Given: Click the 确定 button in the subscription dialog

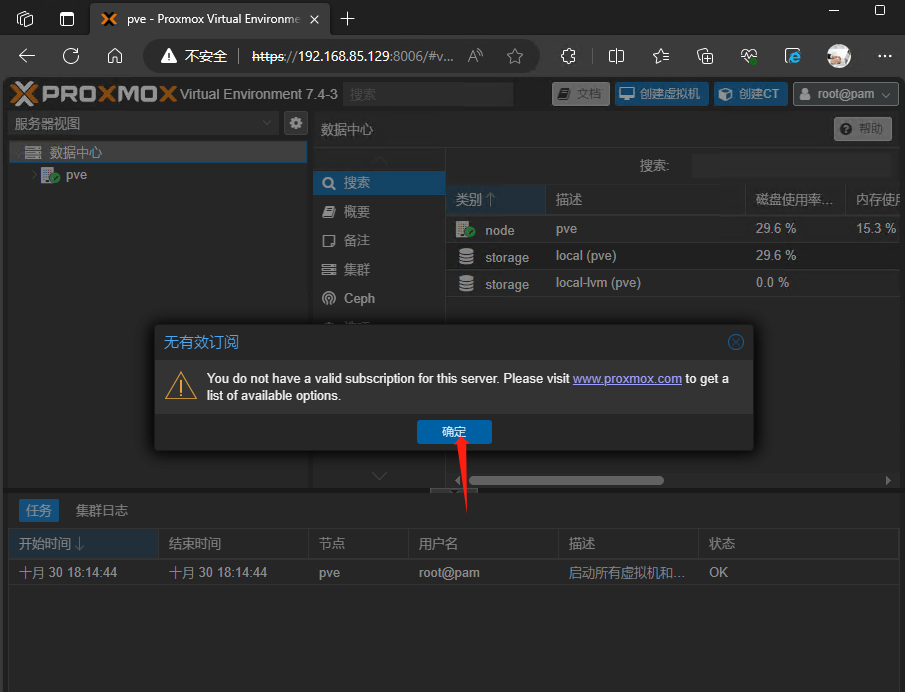Looking at the screenshot, I should coord(454,432).
